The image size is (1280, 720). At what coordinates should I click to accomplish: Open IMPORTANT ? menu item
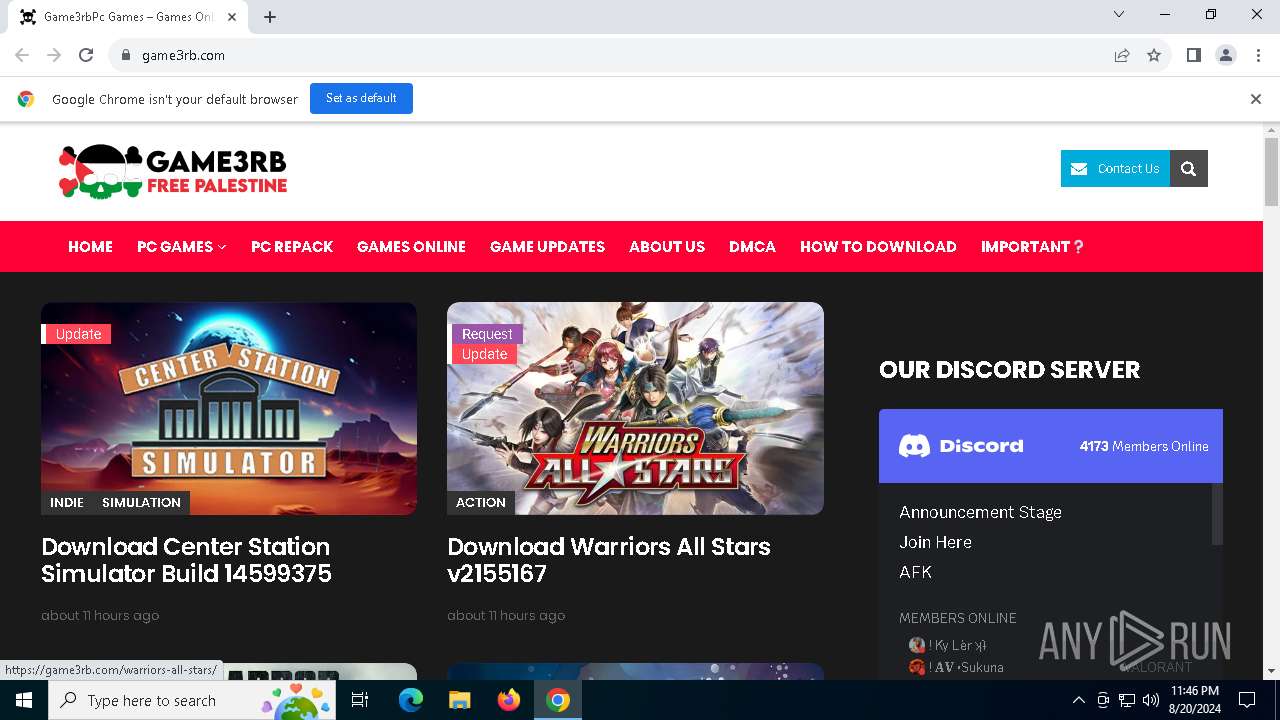[x=1032, y=246]
